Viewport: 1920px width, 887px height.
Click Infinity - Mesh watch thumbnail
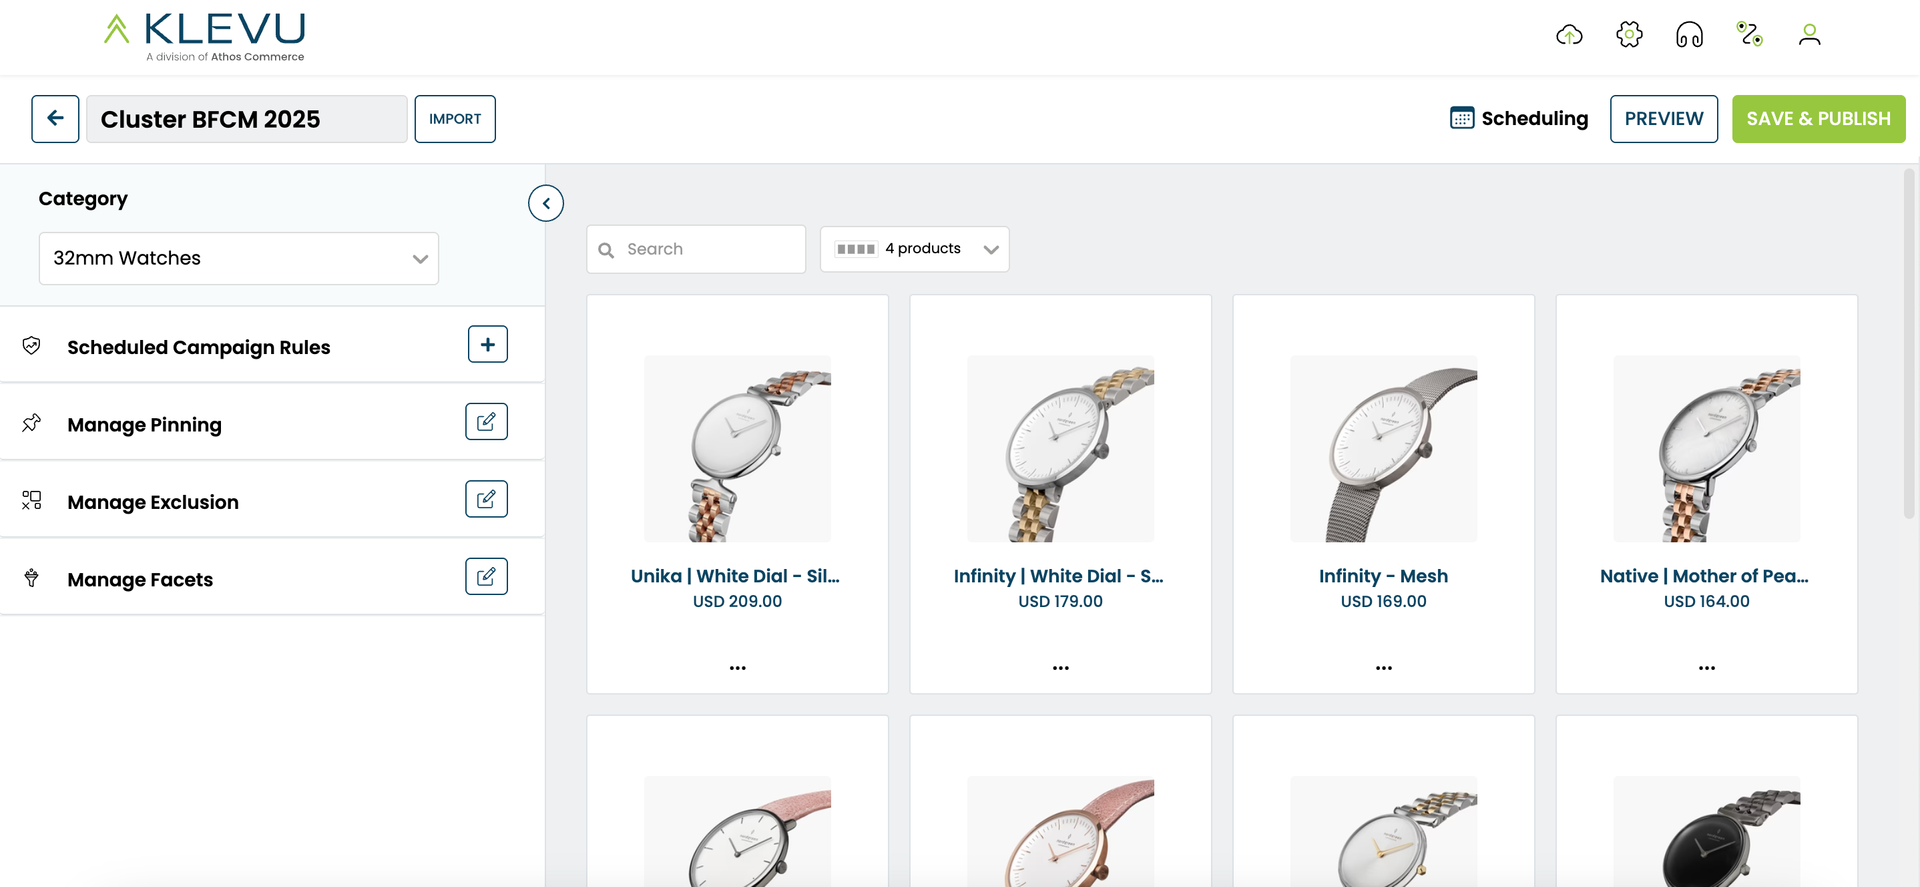(x=1384, y=449)
